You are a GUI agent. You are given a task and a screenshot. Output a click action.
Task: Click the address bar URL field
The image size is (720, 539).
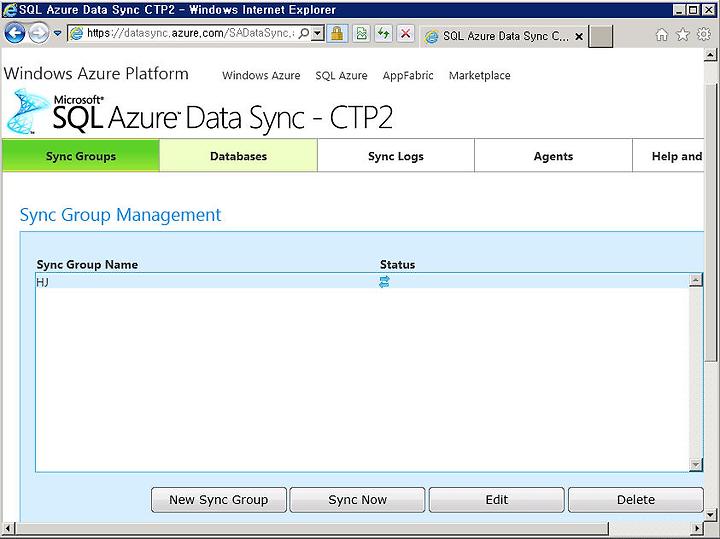190,34
